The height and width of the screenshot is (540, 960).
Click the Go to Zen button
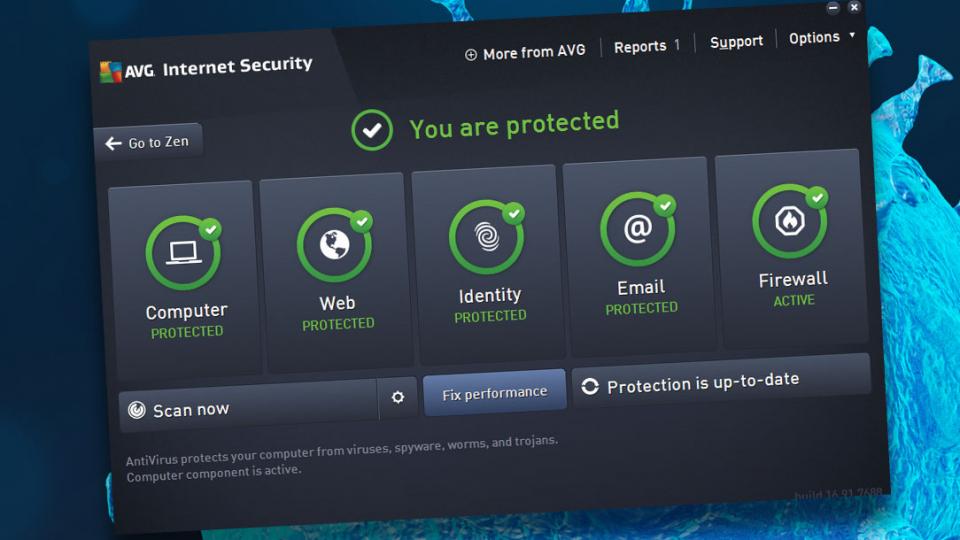coord(148,143)
